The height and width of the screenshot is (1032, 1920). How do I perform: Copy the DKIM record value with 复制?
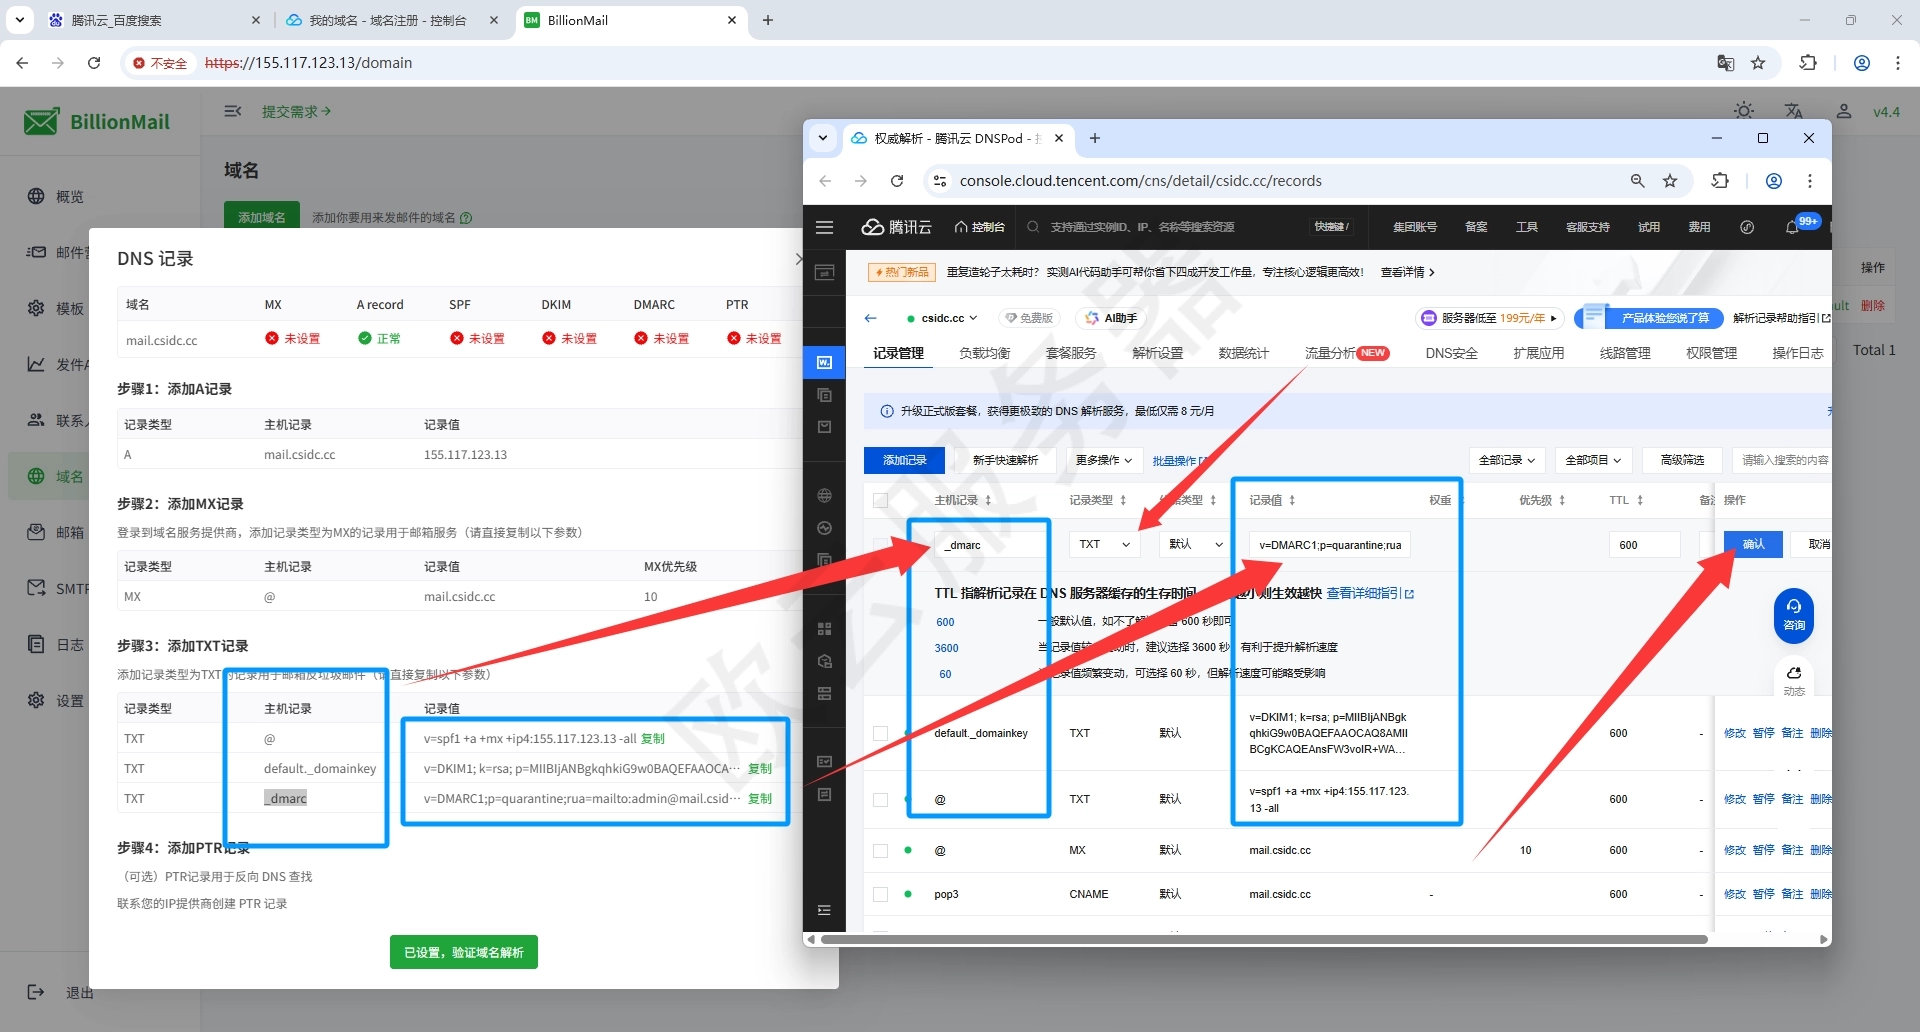[x=760, y=768]
